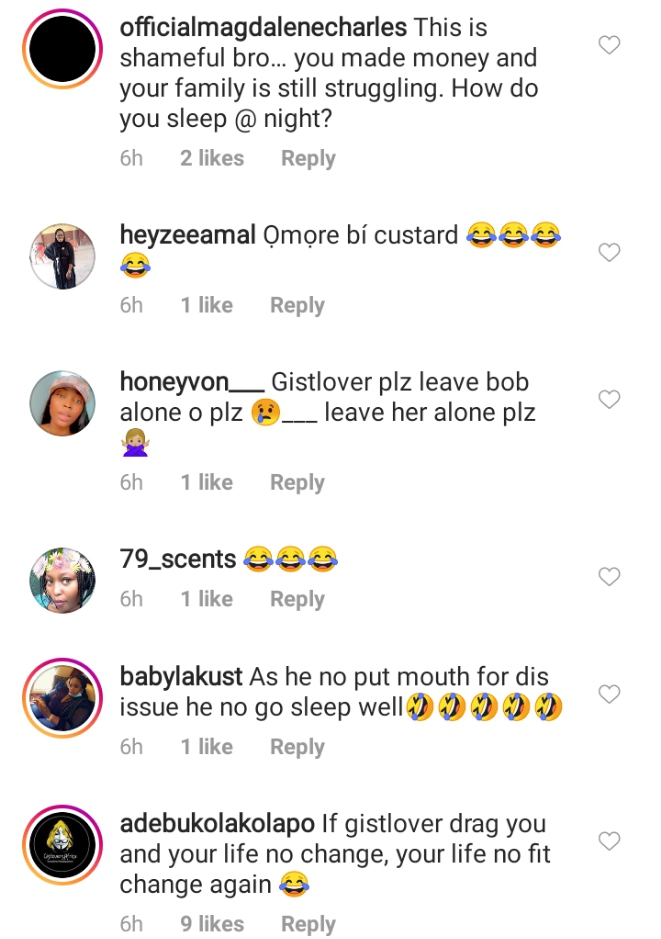
Task: Open adebukolakolapo's profile avatar
Action: pos(62,845)
